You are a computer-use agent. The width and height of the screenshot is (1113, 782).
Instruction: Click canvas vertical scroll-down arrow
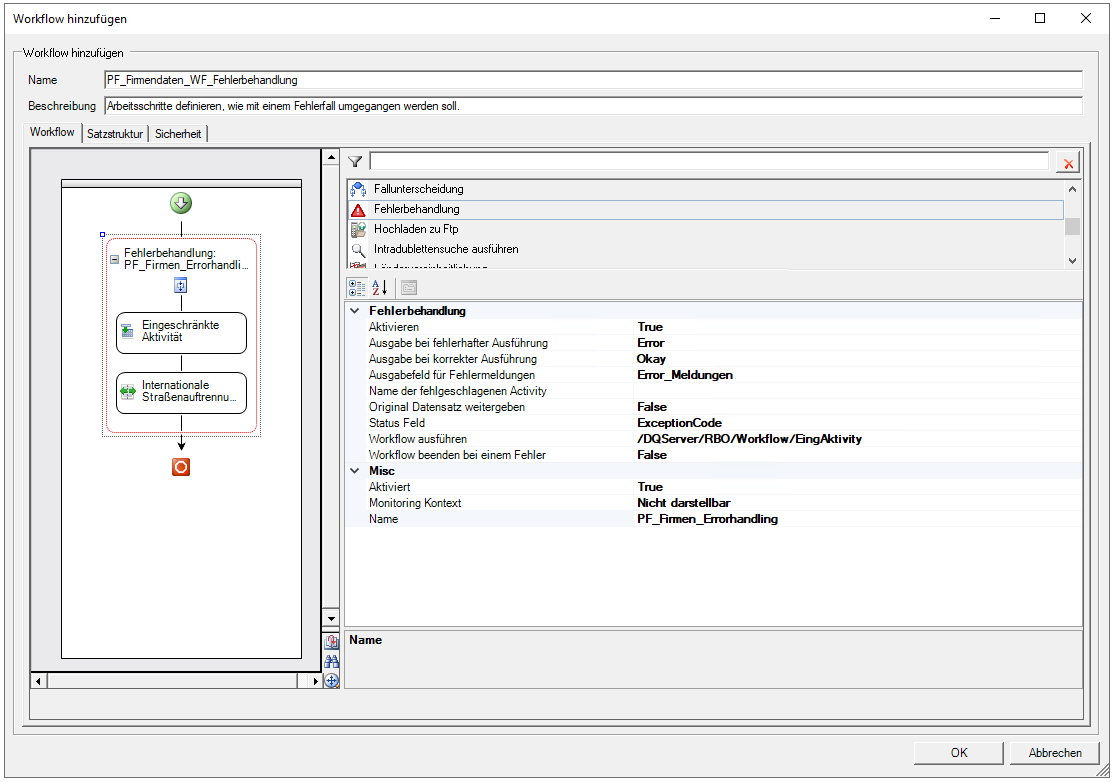331,619
